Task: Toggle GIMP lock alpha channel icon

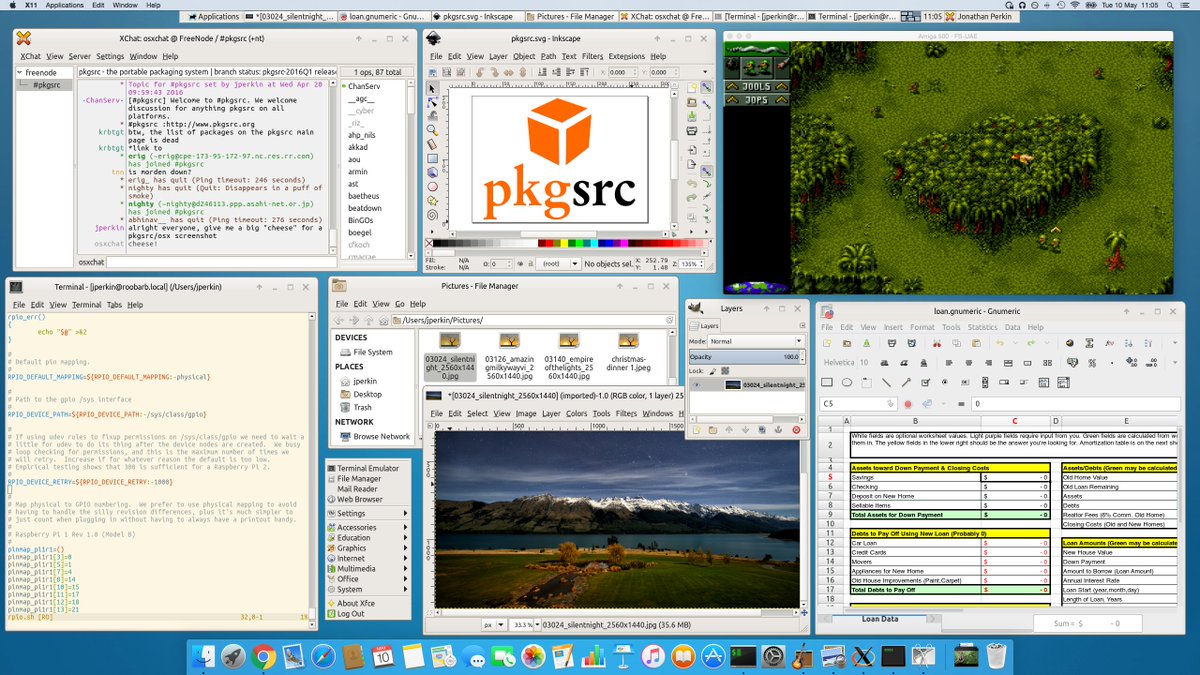Action: coord(726,371)
